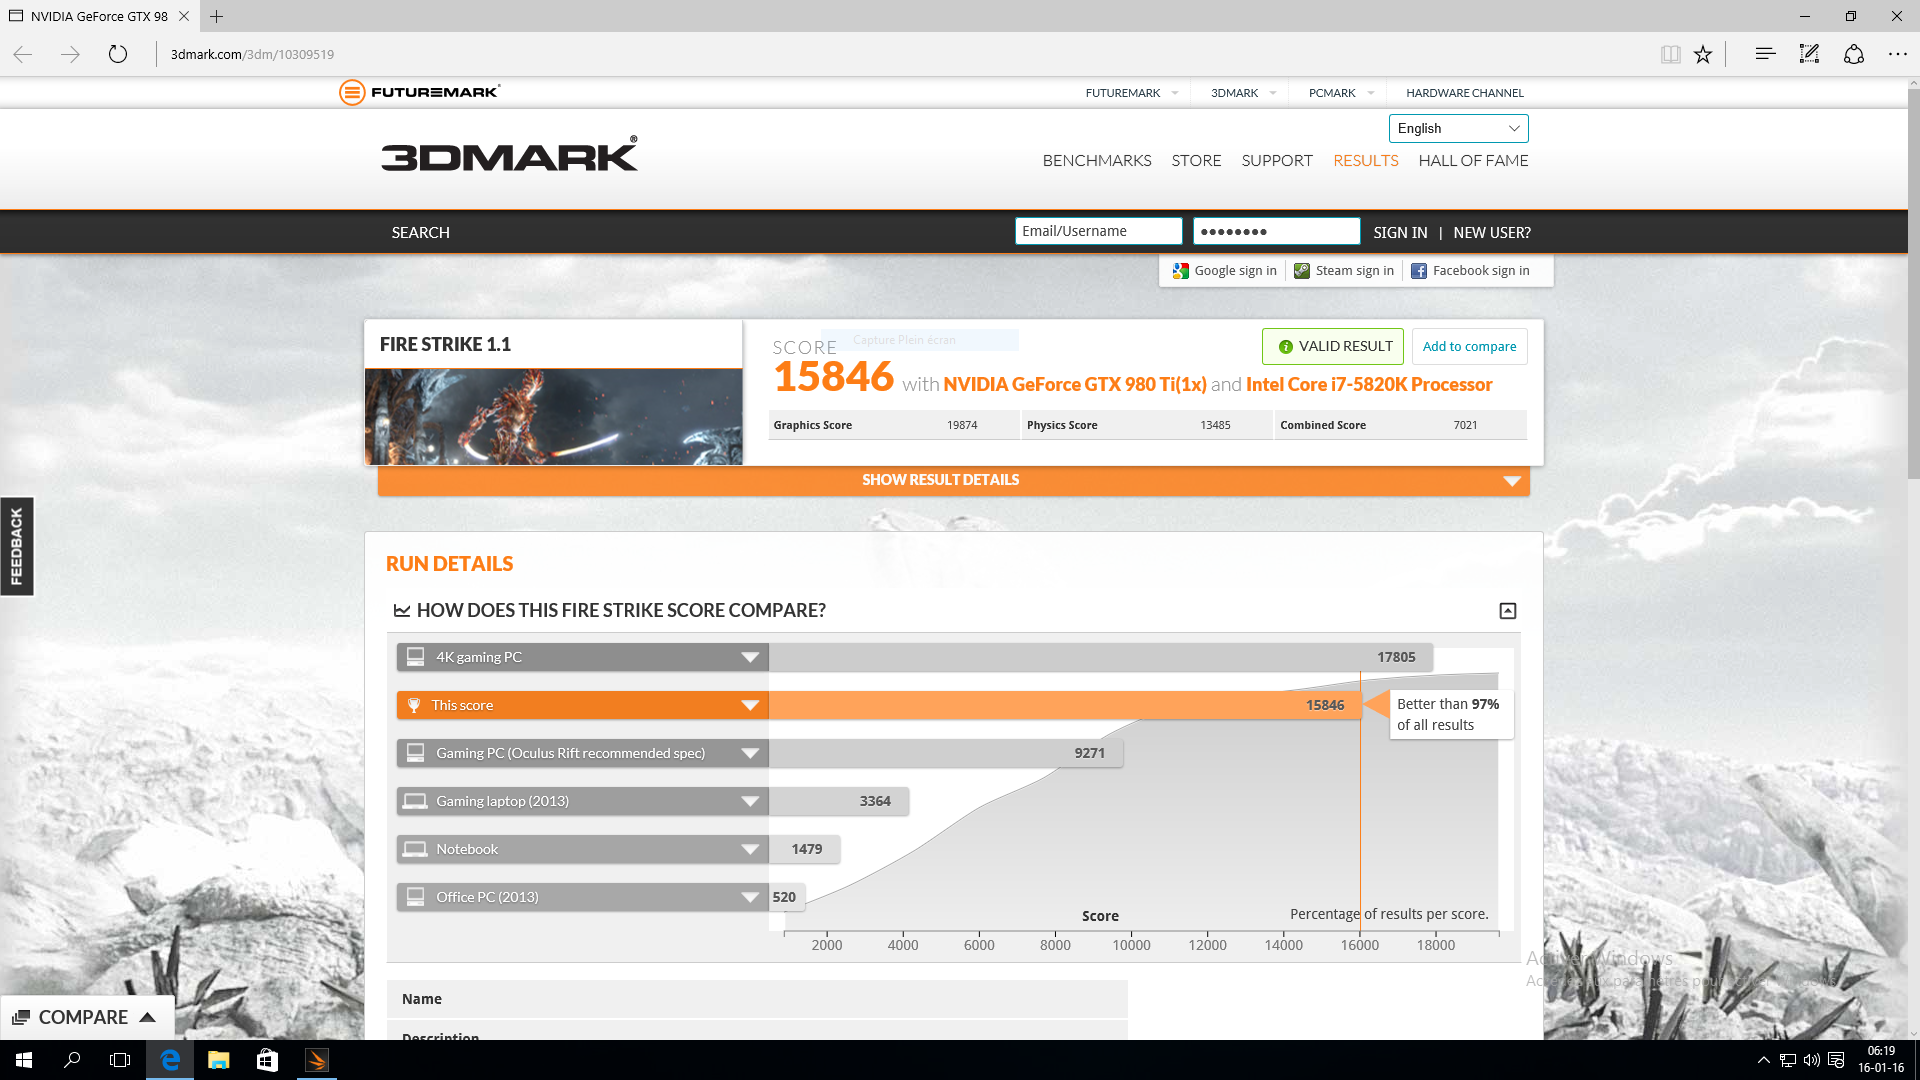The image size is (1920, 1080).
Task: Click the Add to compare button
Action: pos(1469,346)
